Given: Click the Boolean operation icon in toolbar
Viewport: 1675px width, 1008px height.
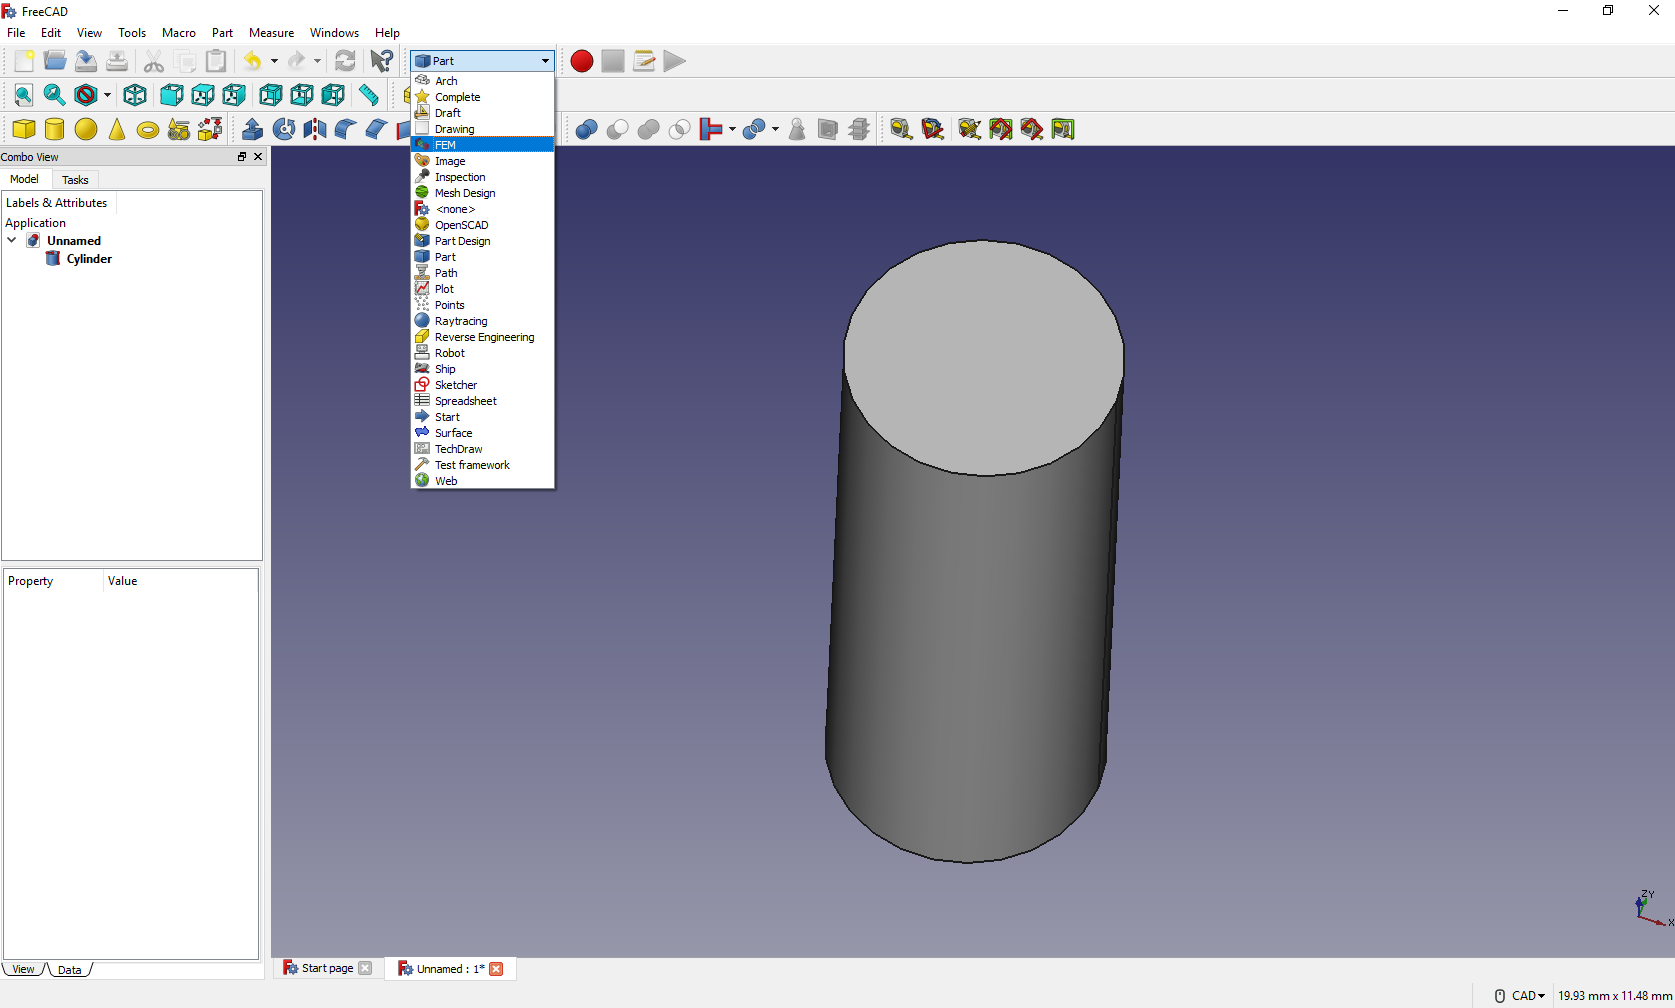Looking at the screenshot, I should (586, 129).
